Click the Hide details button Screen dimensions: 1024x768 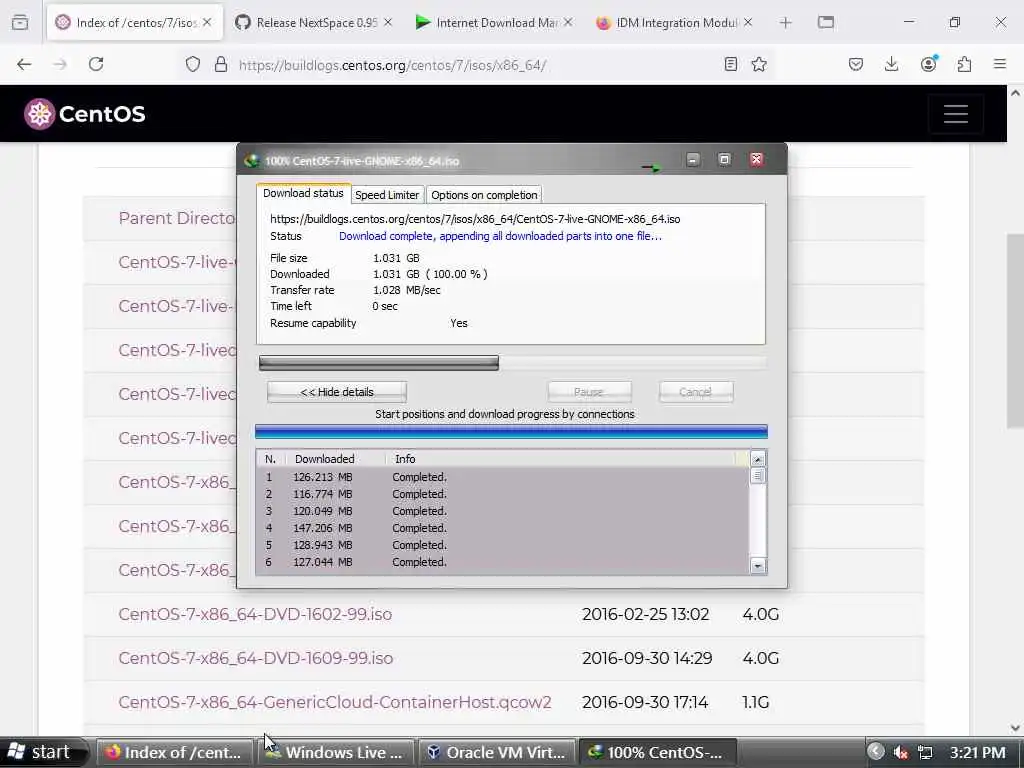click(x=337, y=392)
